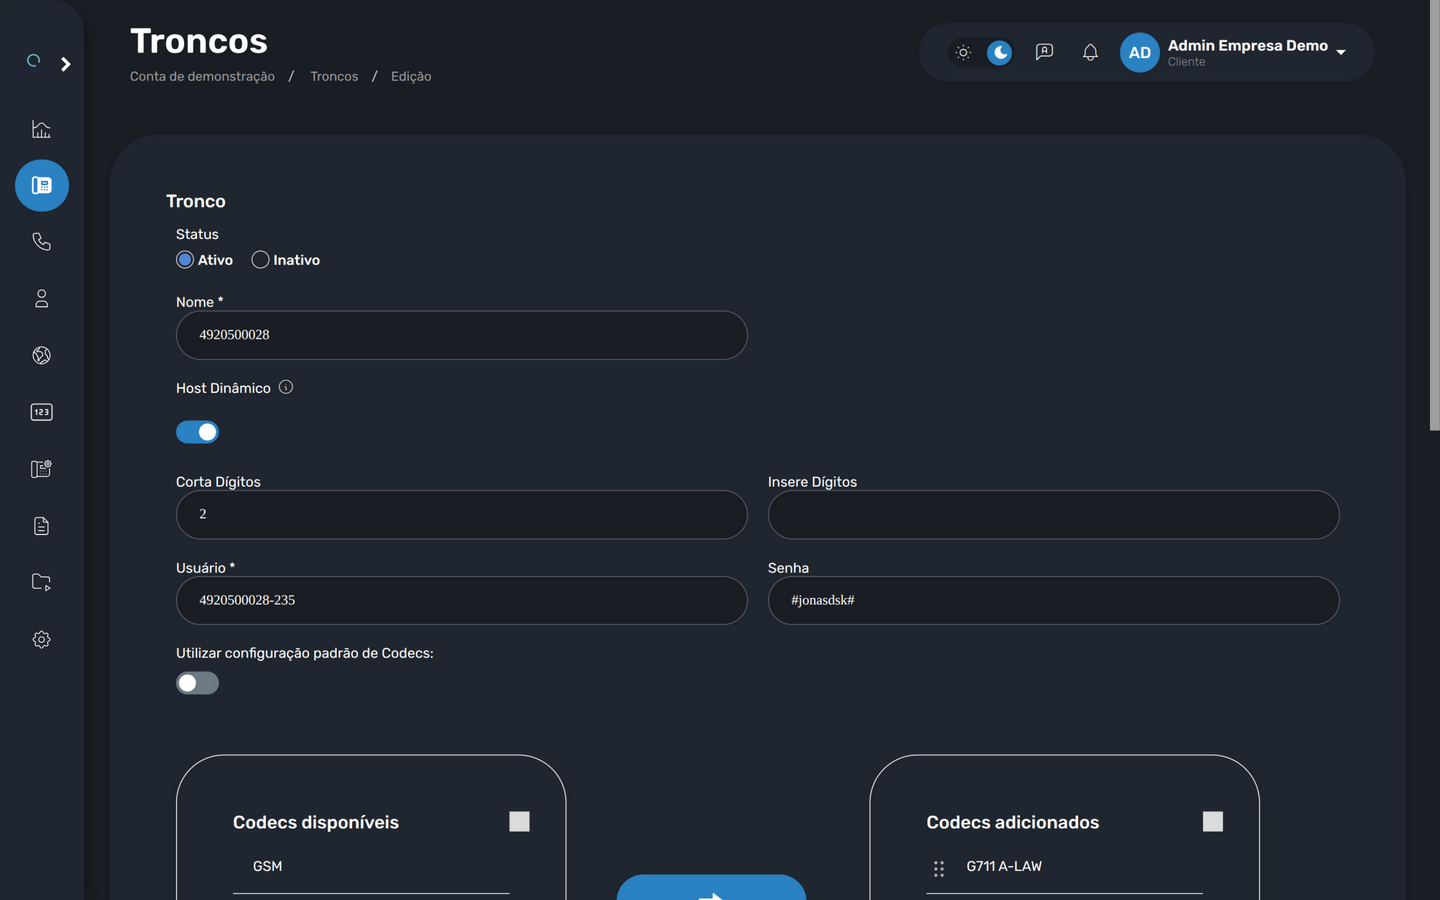
Task: Open the chart dashboard sidebar icon
Action: click(x=41, y=129)
